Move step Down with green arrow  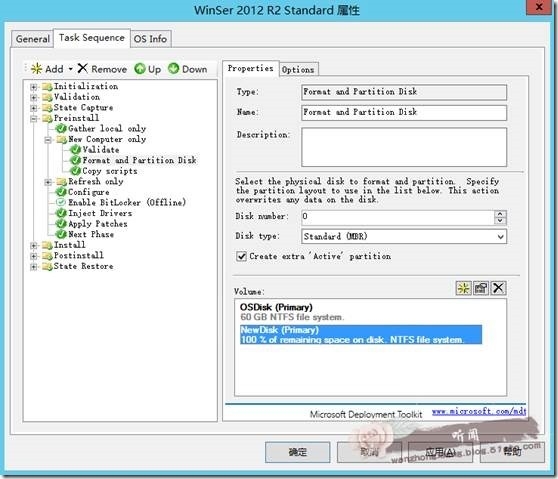(x=187, y=69)
